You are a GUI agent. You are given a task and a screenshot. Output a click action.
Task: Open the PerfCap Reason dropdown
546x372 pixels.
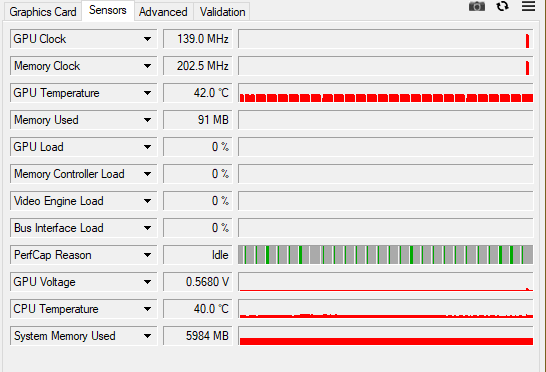(148, 255)
